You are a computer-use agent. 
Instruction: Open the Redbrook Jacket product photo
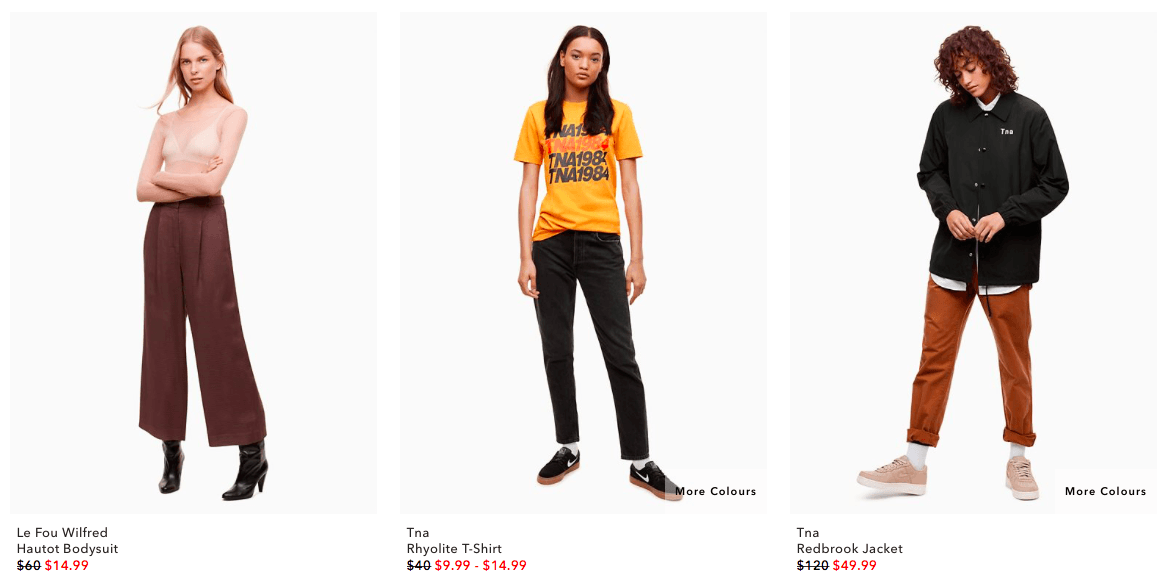973,263
